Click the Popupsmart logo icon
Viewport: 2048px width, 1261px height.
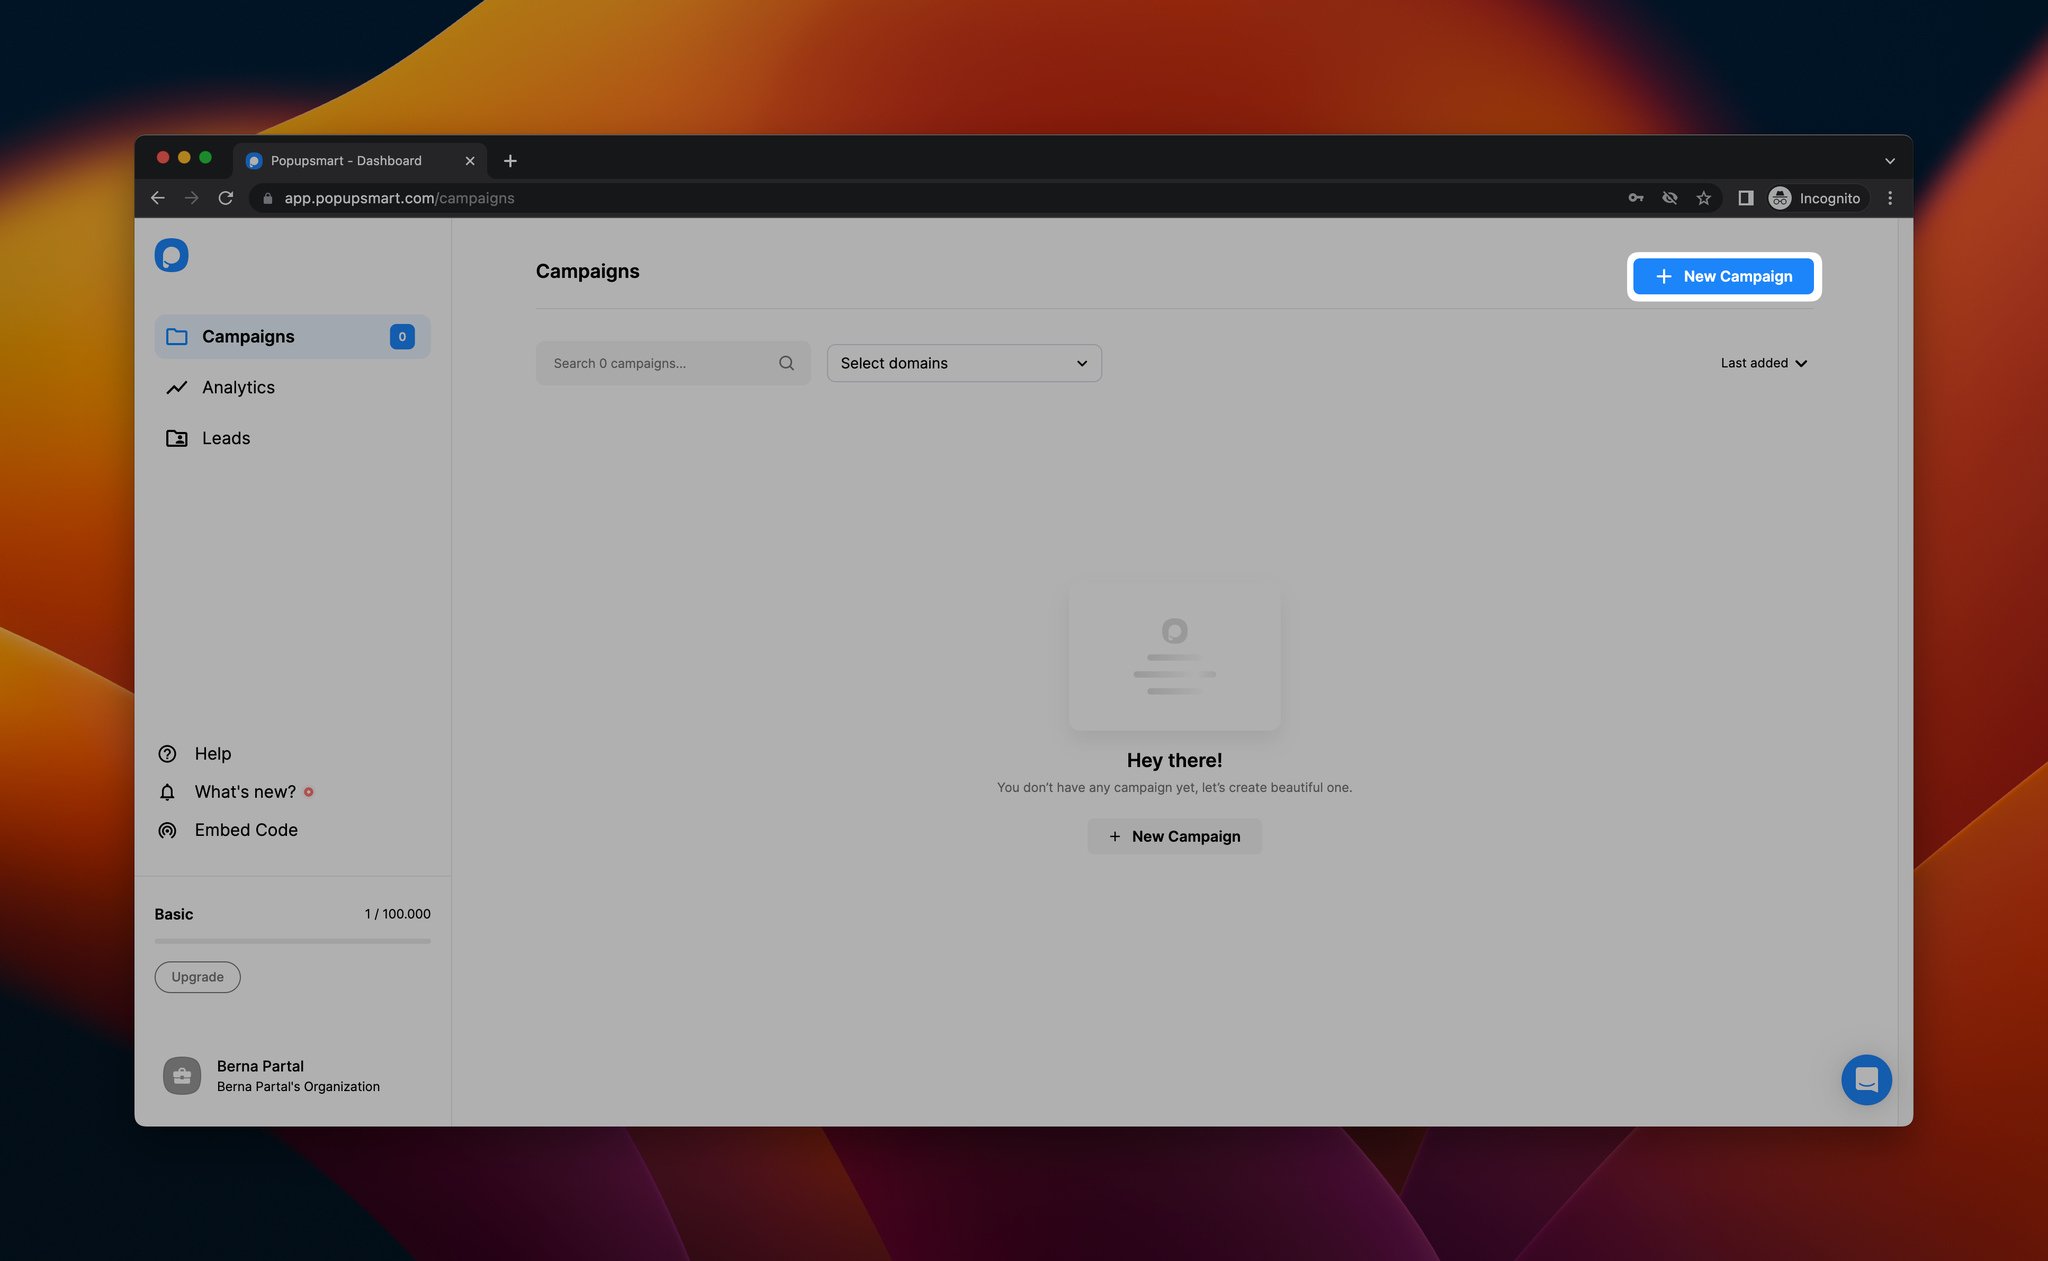[x=171, y=255]
